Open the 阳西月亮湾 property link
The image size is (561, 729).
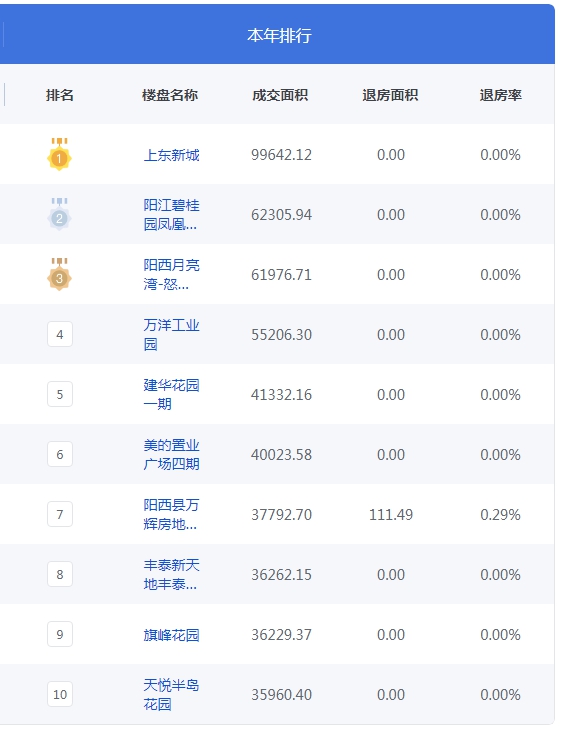(x=172, y=275)
